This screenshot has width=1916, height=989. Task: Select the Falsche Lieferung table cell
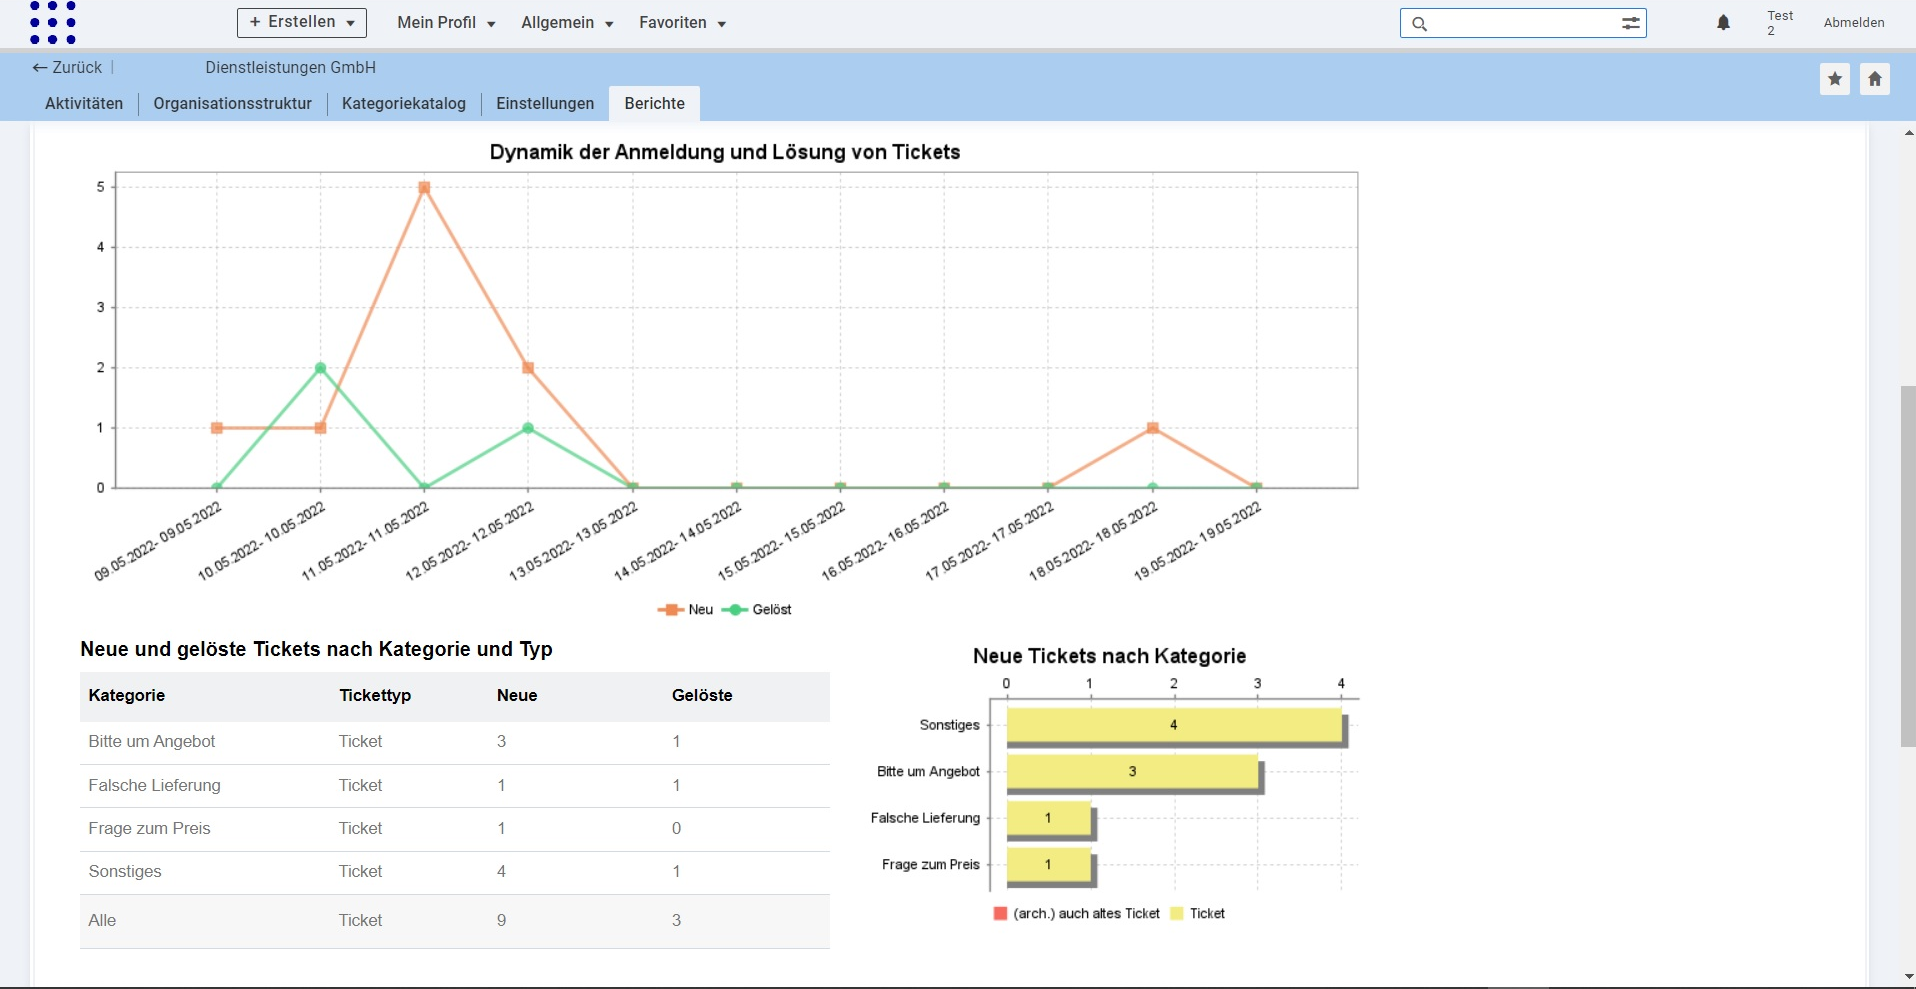pos(155,785)
